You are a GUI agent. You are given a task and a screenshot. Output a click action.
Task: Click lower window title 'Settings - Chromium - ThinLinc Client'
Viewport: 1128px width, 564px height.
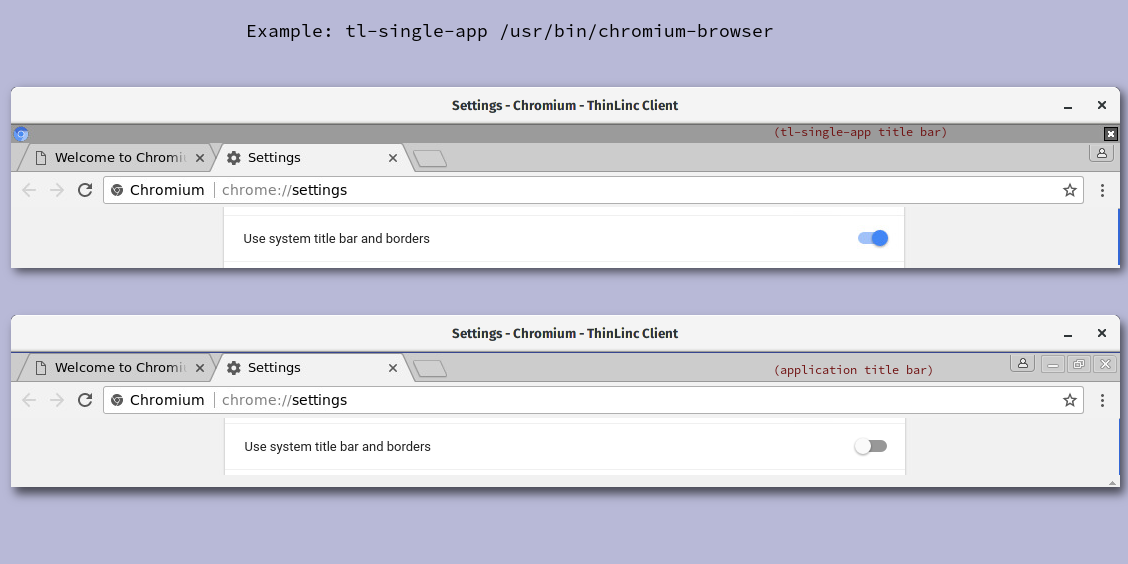pyautogui.click(x=565, y=333)
